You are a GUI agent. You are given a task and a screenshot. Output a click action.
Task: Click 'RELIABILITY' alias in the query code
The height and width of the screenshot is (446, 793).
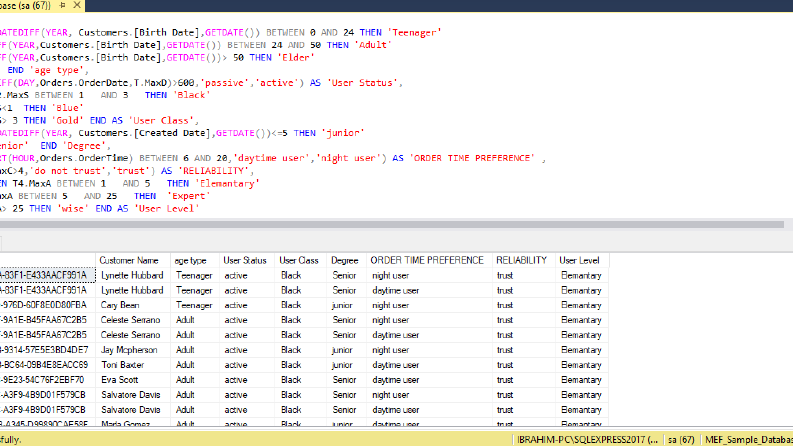[214, 171]
